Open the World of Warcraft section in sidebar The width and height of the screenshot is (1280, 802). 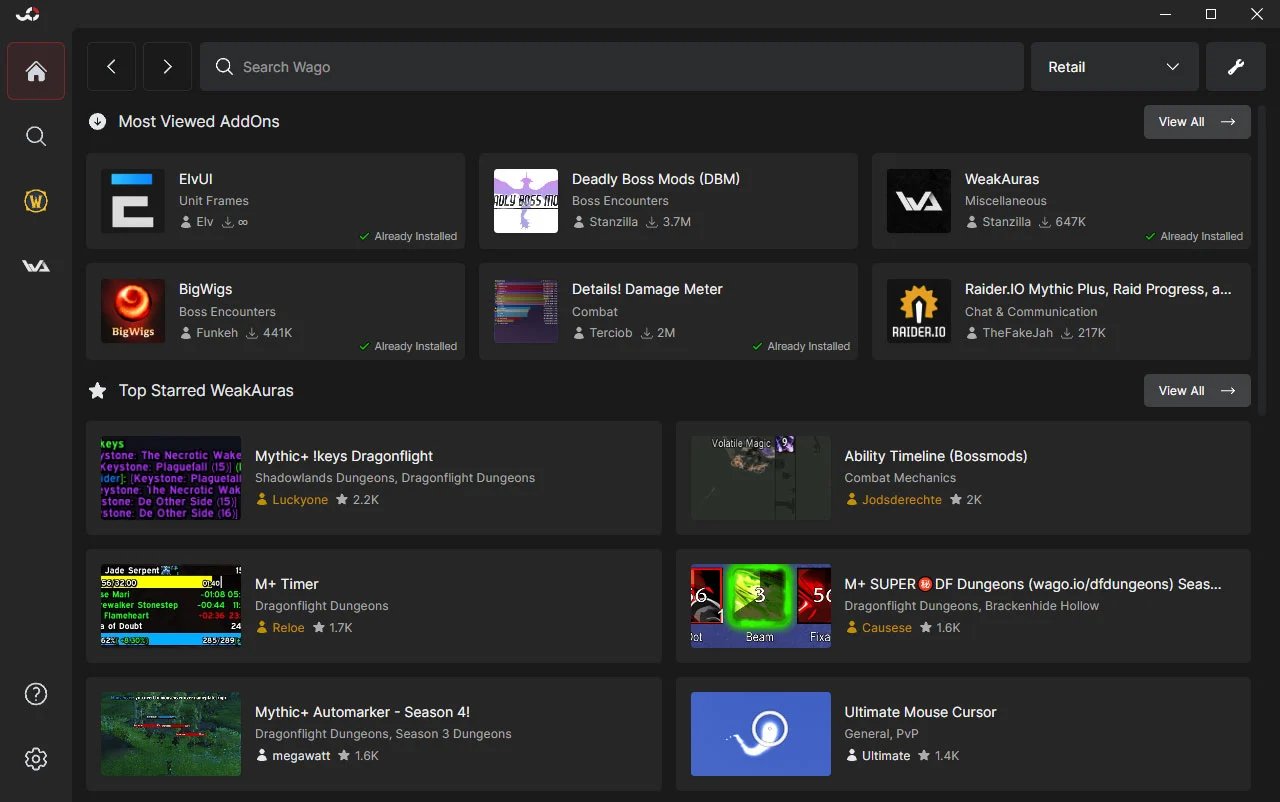pyautogui.click(x=36, y=200)
